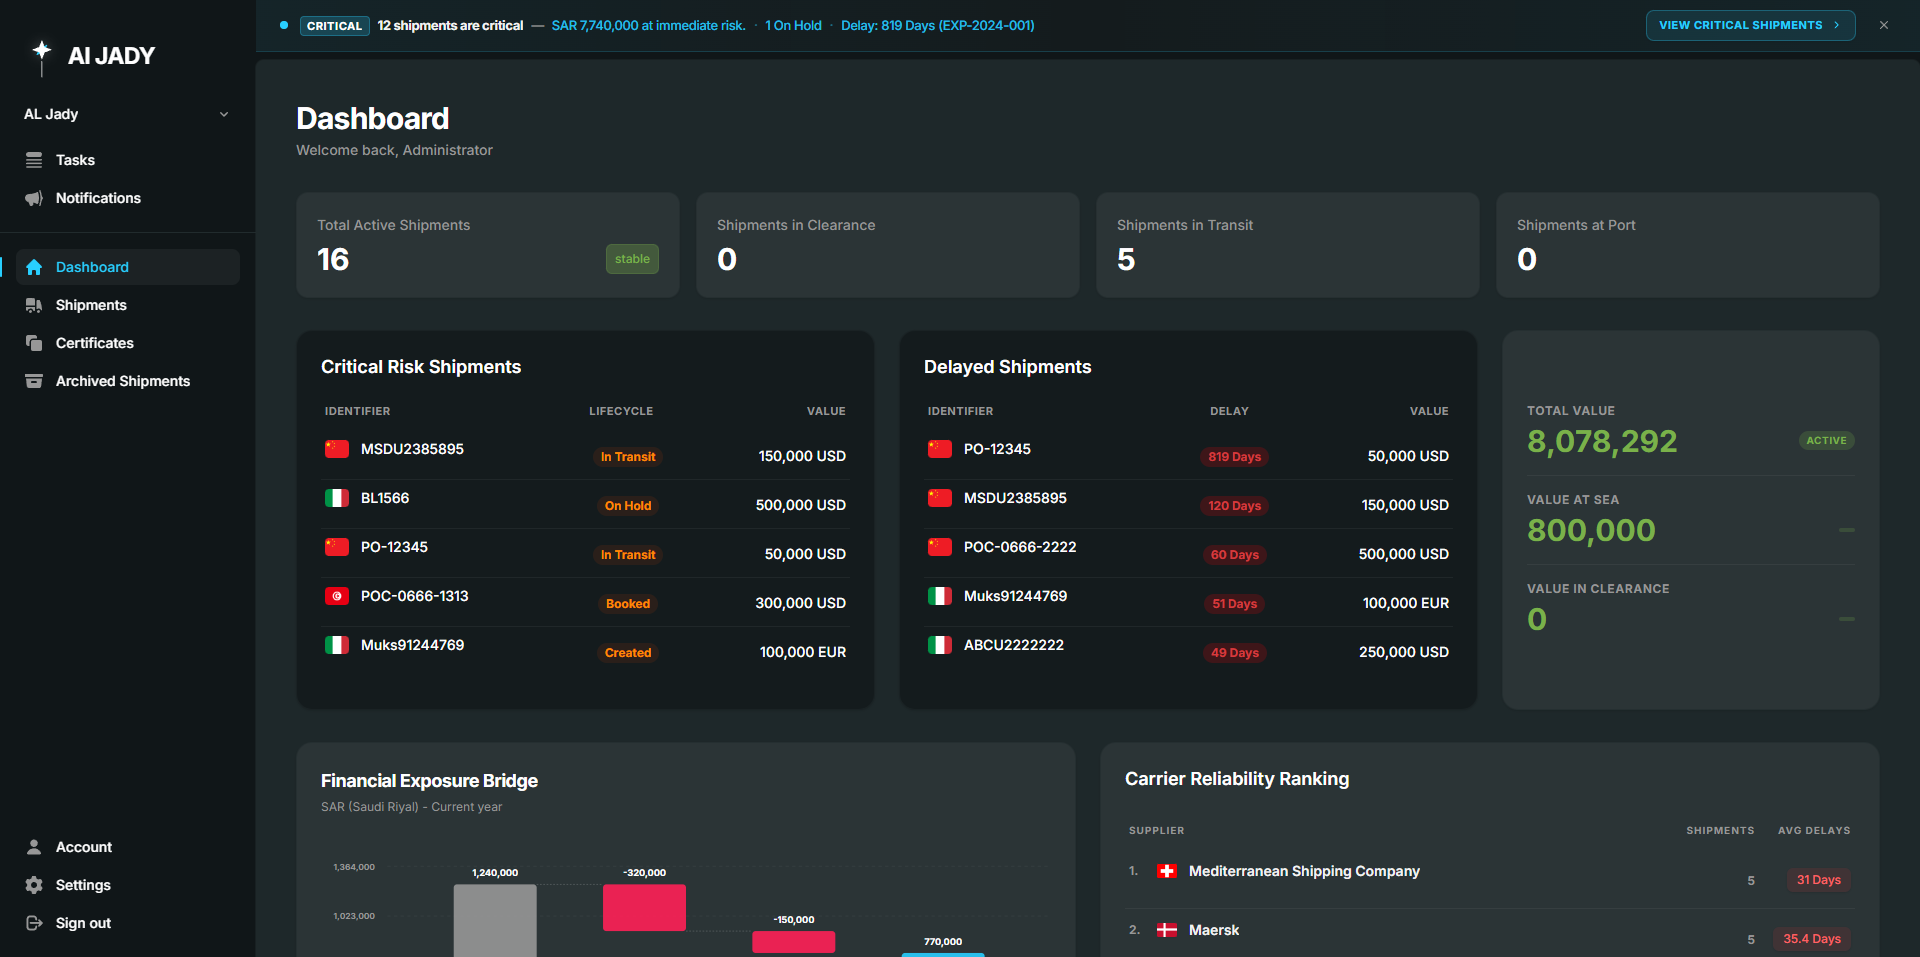Click the gray 1,240,000 chart bar
1920x957 pixels.
(495, 920)
